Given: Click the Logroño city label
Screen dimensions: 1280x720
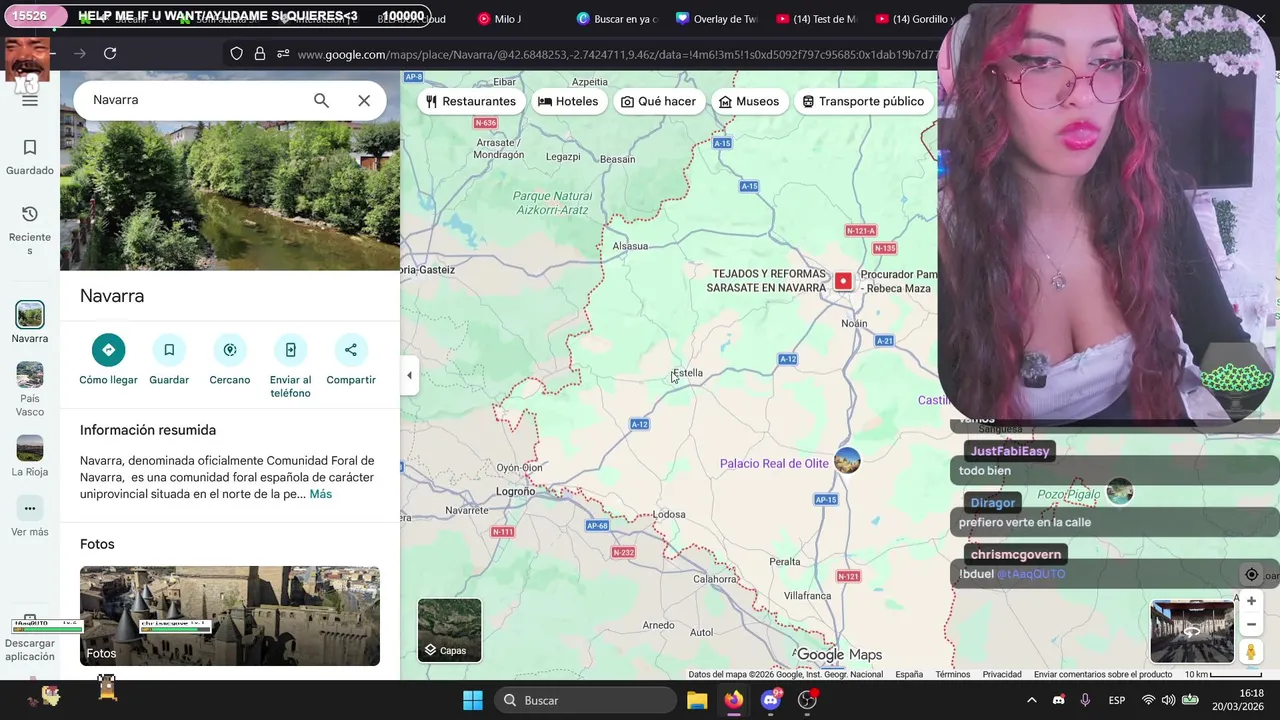Looking at the screenshot, I should 516,491.
